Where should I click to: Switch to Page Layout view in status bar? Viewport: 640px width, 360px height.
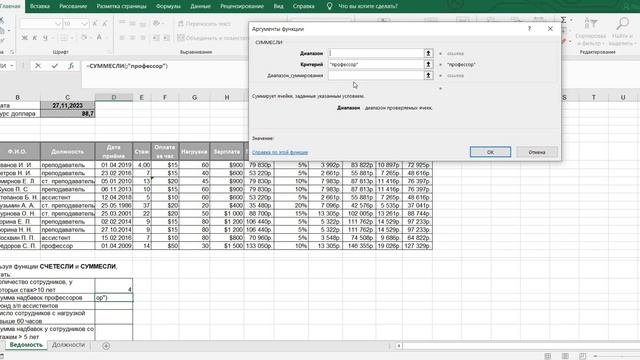click(565, 356)
